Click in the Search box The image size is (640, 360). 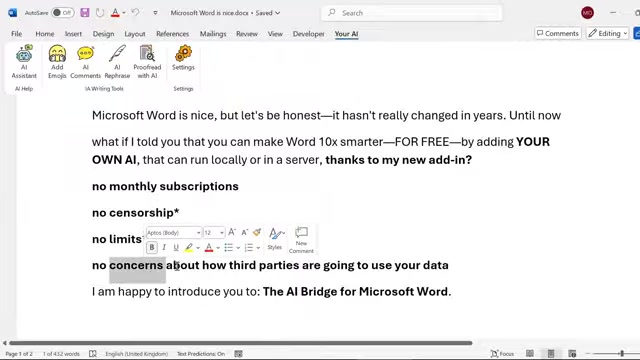(x=412, y=13)
